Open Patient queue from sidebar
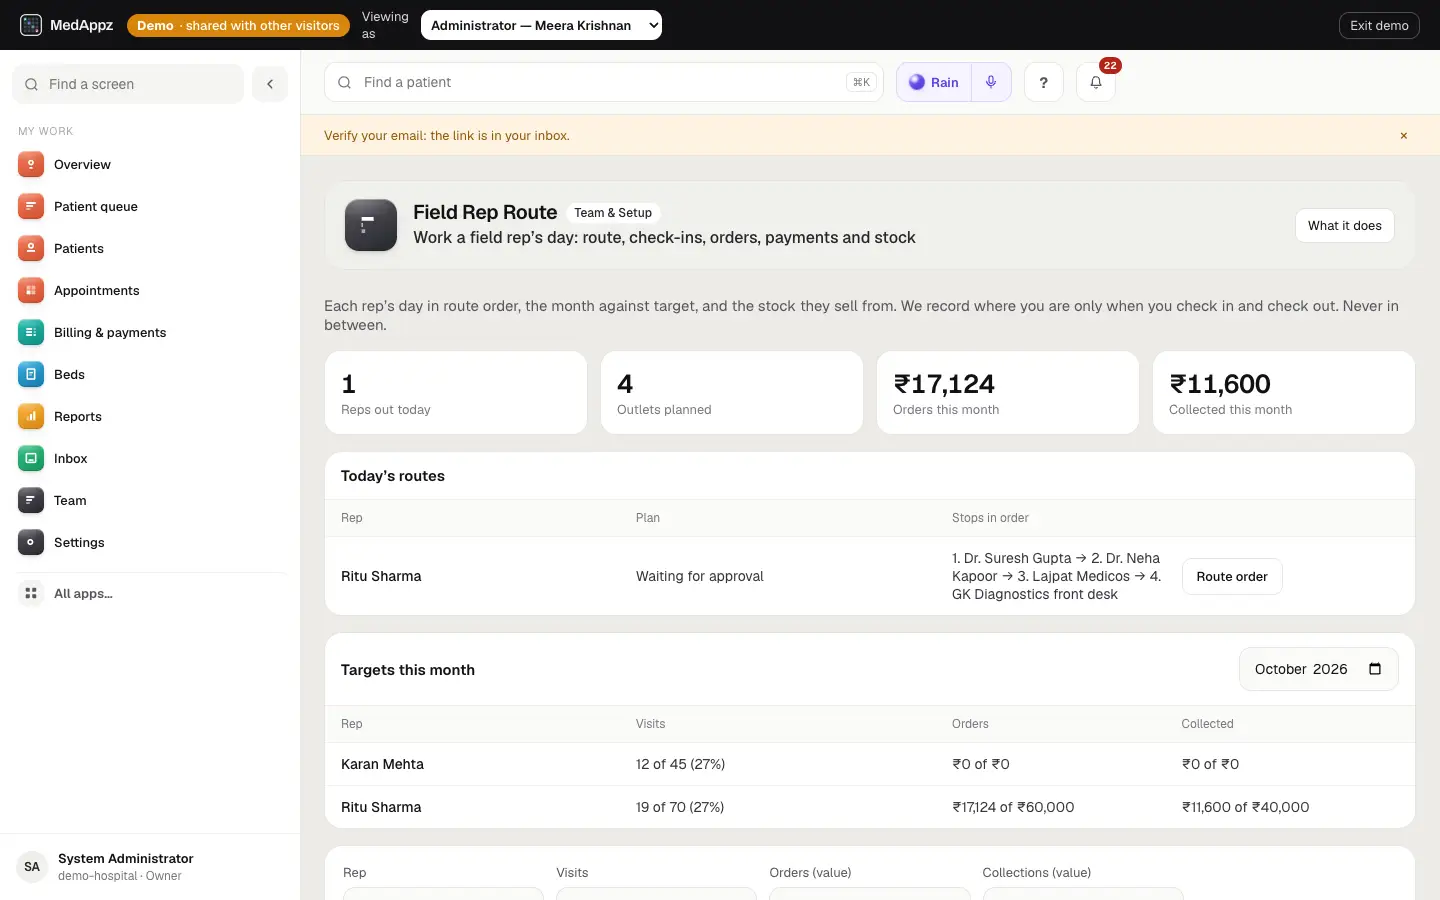Image resolution: width=1440 pixels, height=900 pixels. point(150,206)
